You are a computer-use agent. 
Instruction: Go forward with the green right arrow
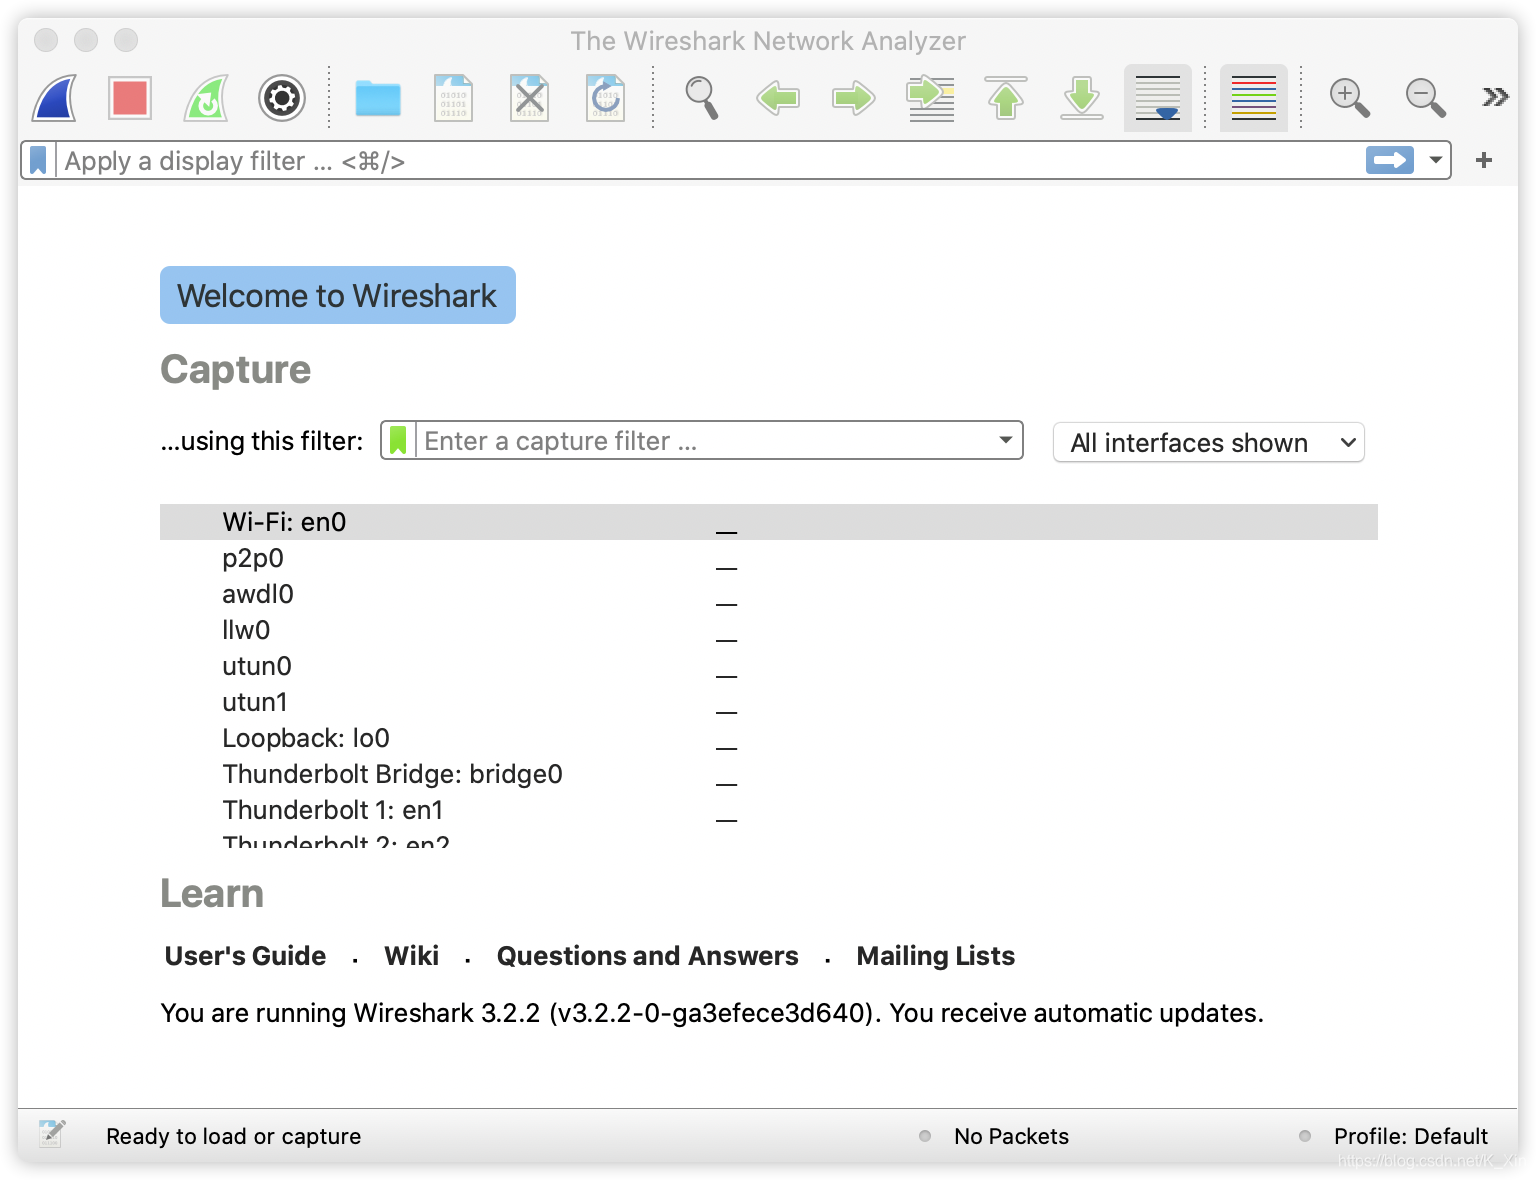point(854,98)
